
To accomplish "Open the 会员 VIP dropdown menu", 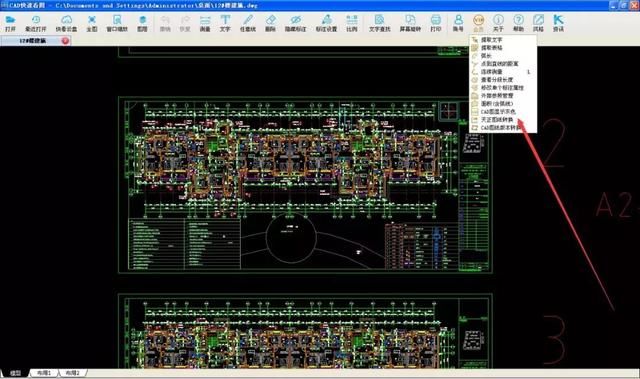I will pos(478,23).
